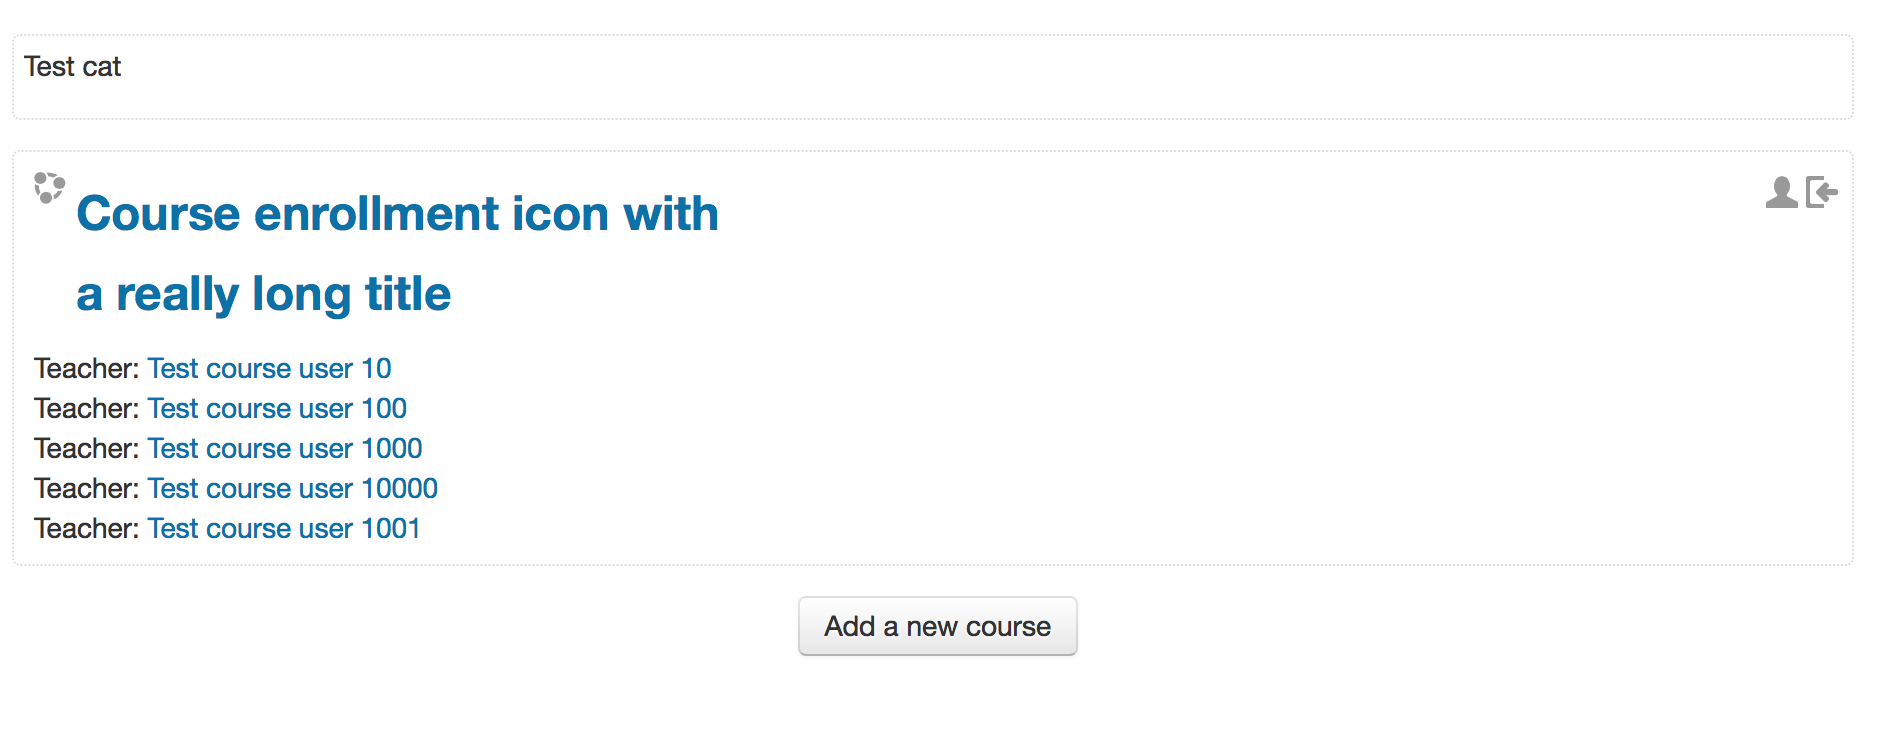Click the word "Course" in the title
The height and width of the screenshot is (736, 1894).
pos(159,213)
